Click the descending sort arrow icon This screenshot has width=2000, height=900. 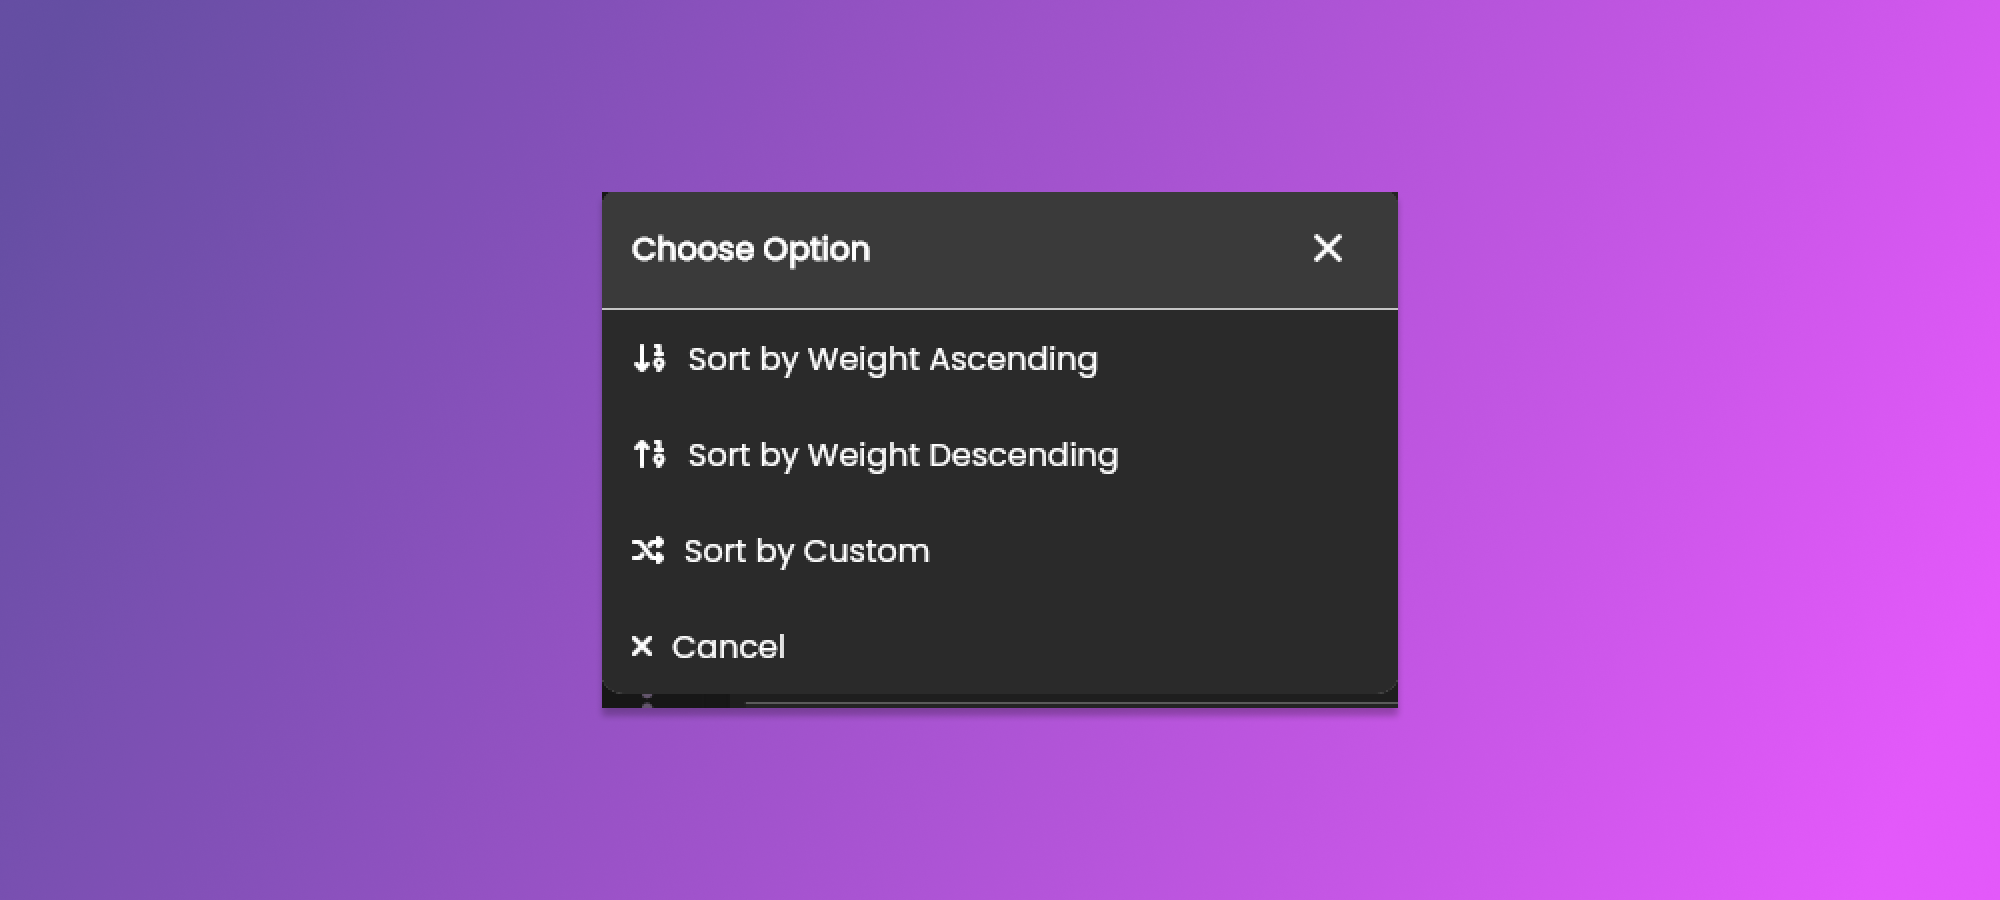pos(649,454)
